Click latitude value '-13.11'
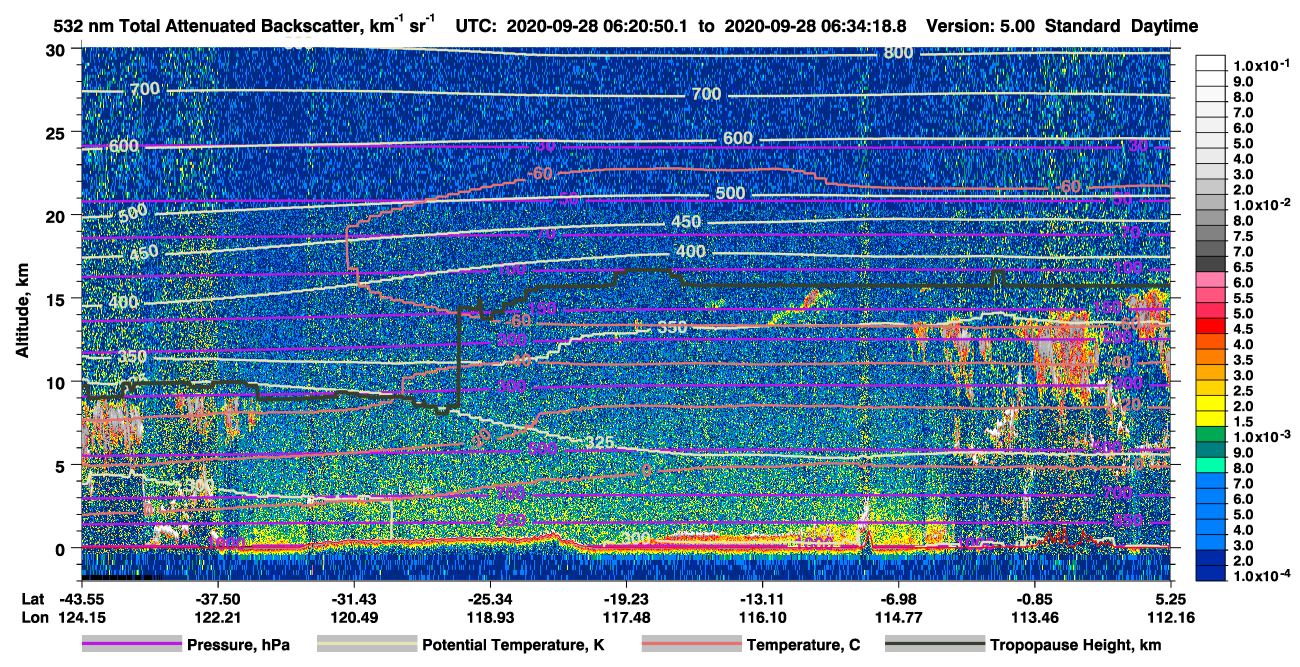Screen dimensions: 1300x667 763,598
